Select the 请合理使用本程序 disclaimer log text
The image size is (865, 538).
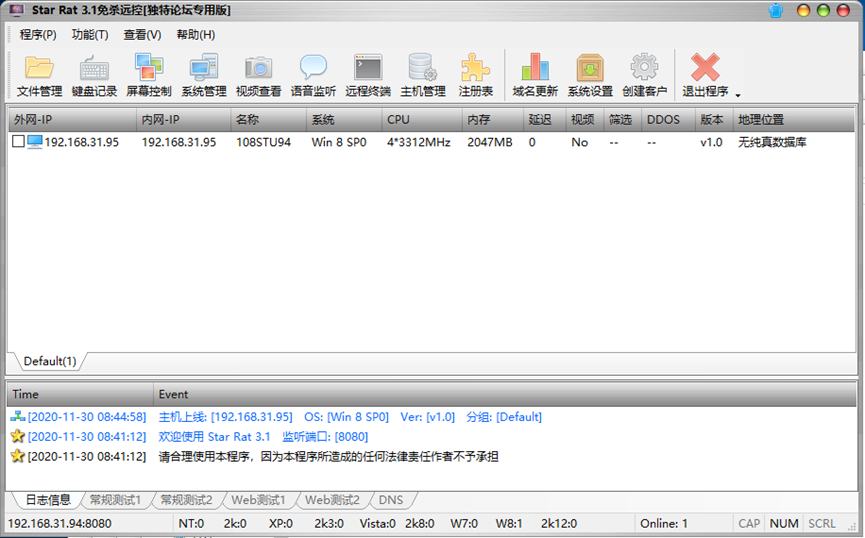pyautogui.click(x=328, y=456)
